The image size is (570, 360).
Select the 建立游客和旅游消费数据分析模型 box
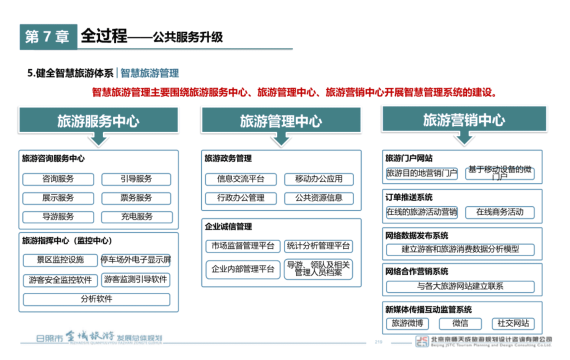(x=460, y=250)
